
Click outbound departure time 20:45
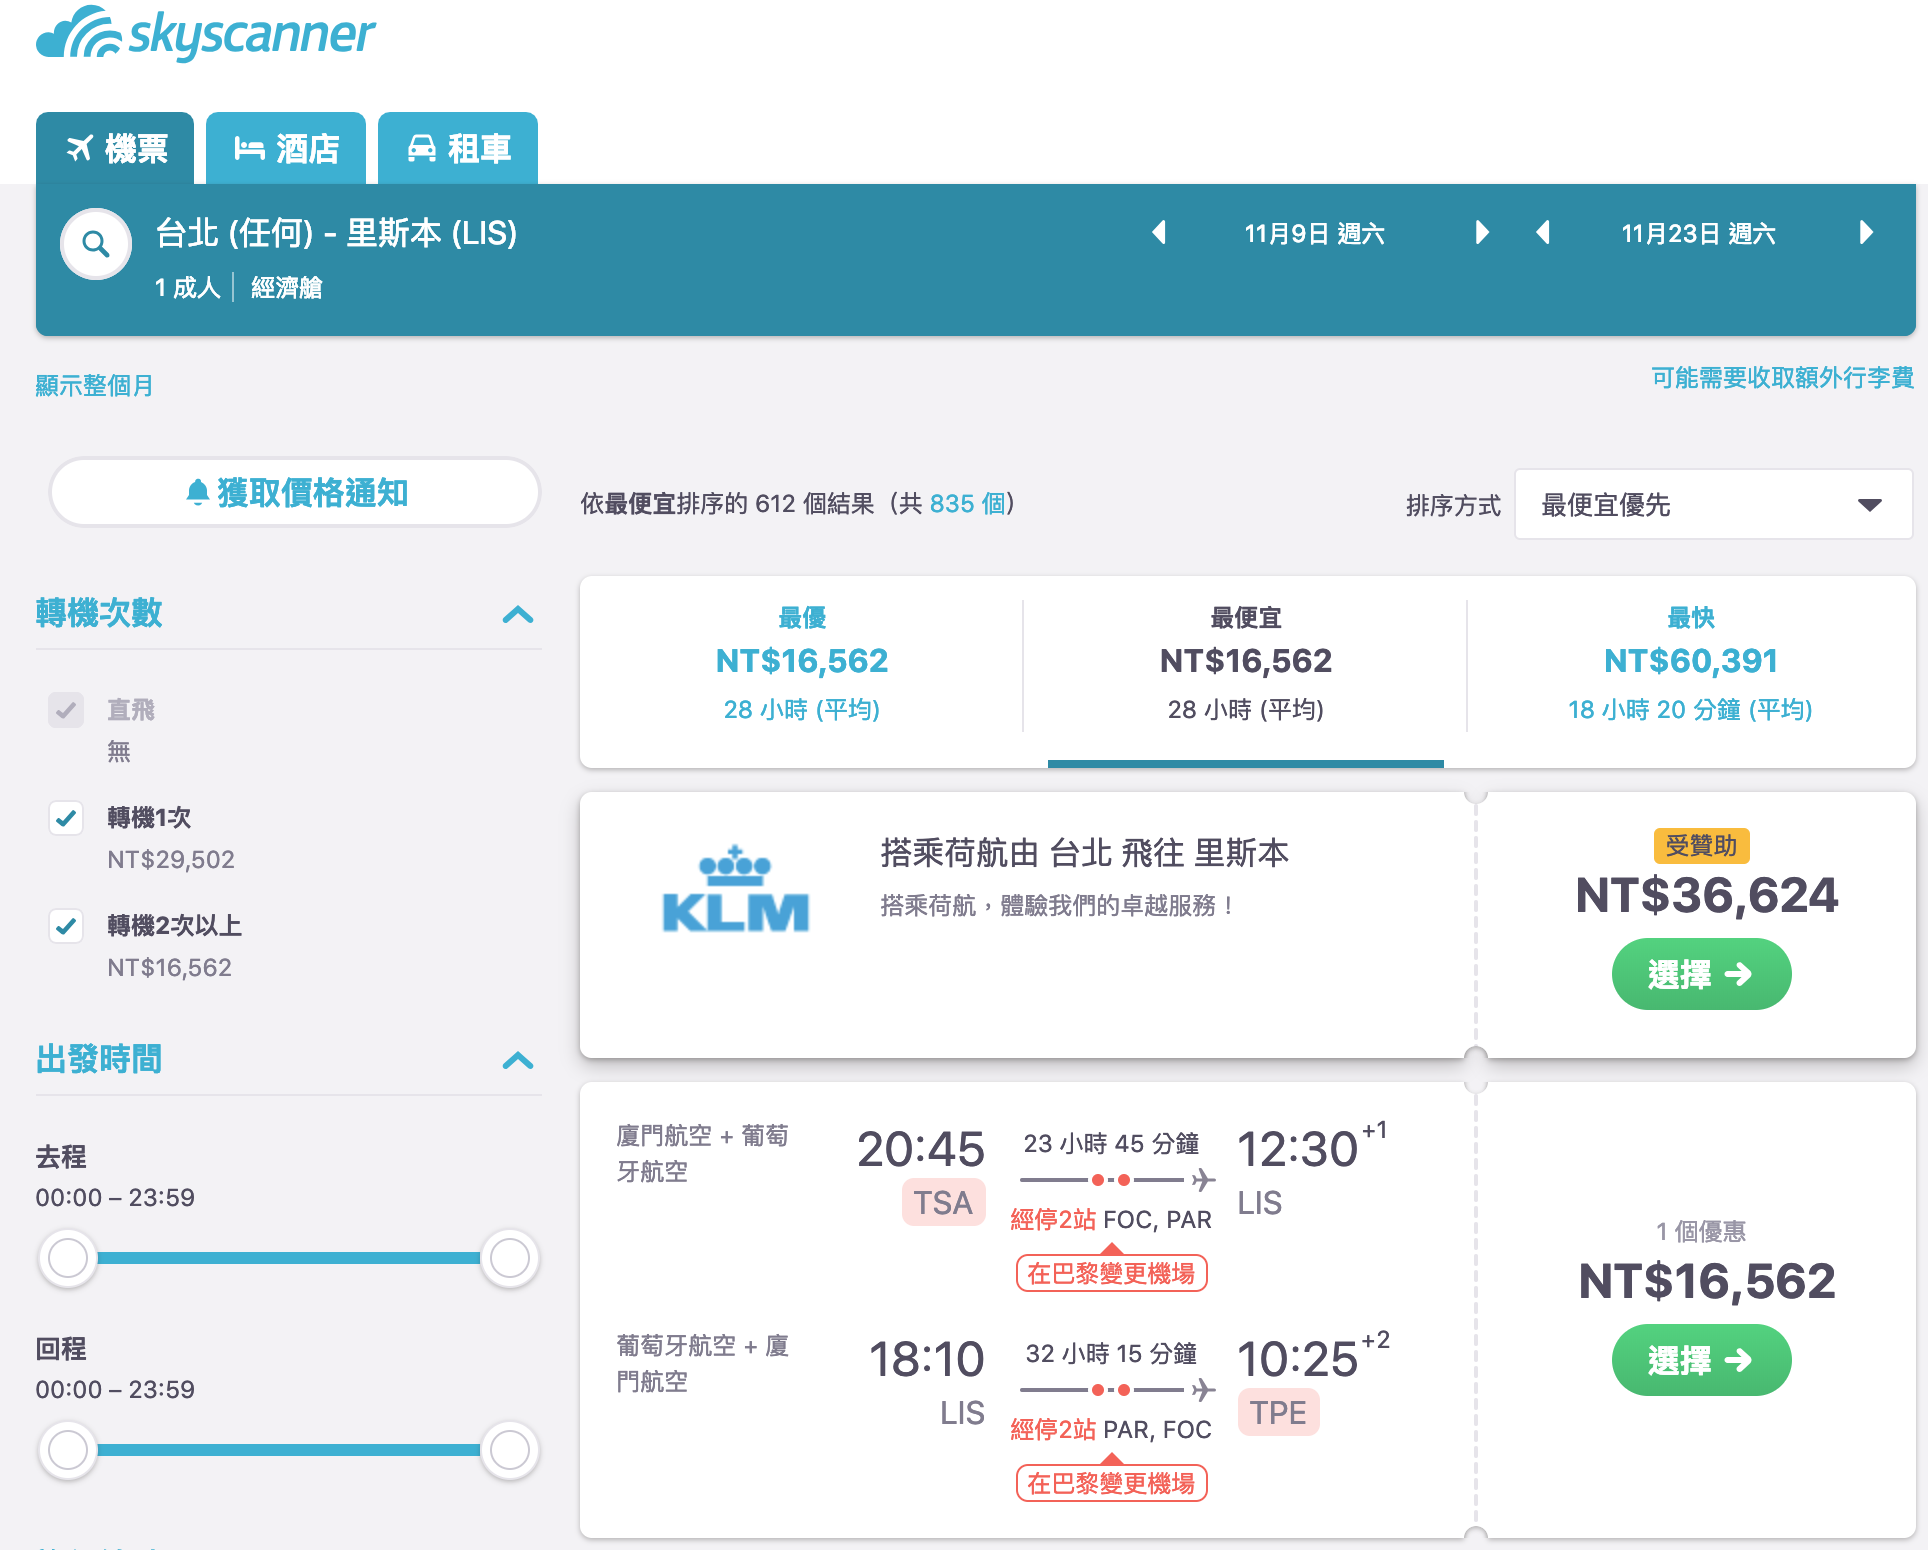point(921,1149)
